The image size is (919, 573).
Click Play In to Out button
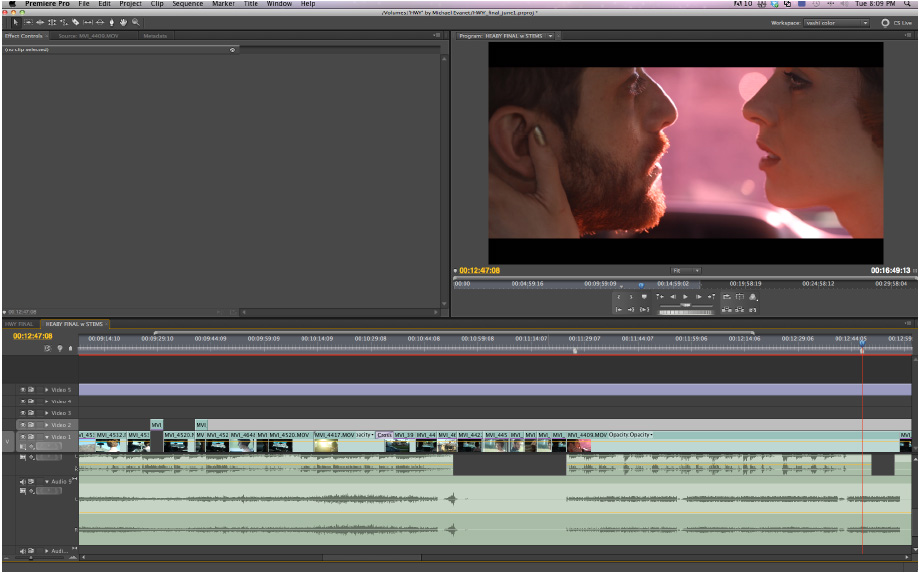coord(644,309)
